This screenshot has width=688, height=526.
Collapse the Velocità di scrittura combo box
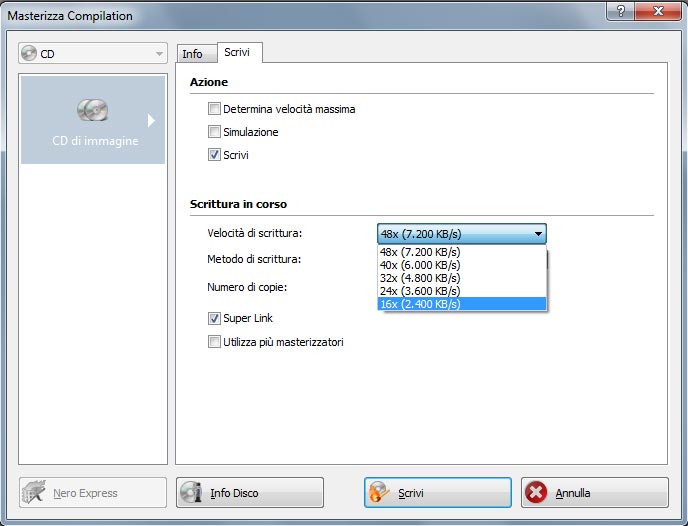[462, 234]
